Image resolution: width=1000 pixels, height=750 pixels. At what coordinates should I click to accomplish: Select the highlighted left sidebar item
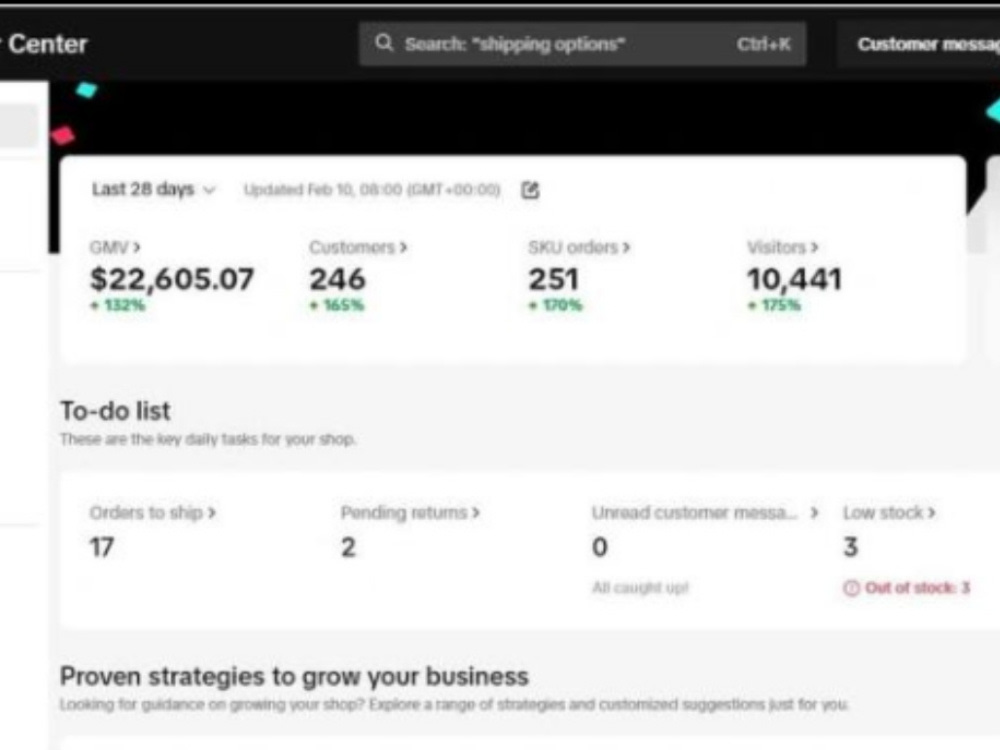tap(19, 126)
